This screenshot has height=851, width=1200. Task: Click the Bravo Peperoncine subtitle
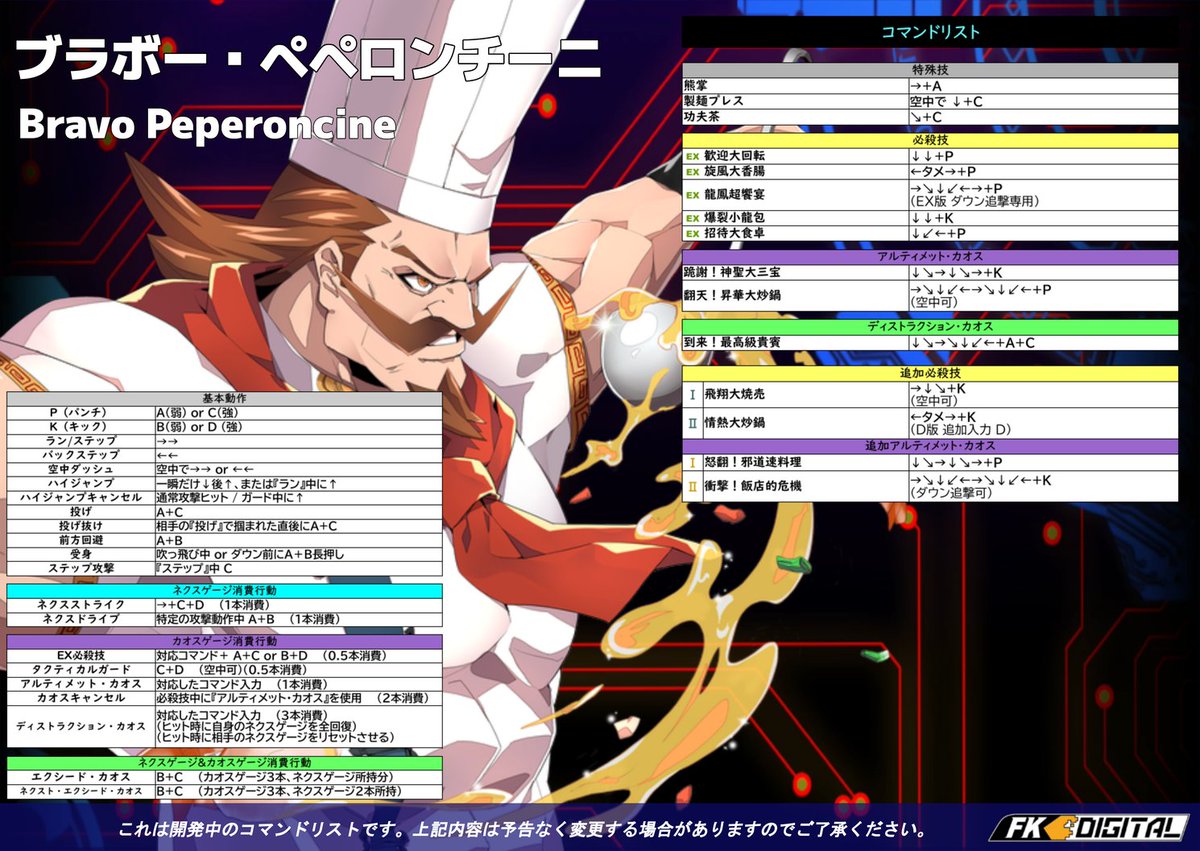pos(206,125)
